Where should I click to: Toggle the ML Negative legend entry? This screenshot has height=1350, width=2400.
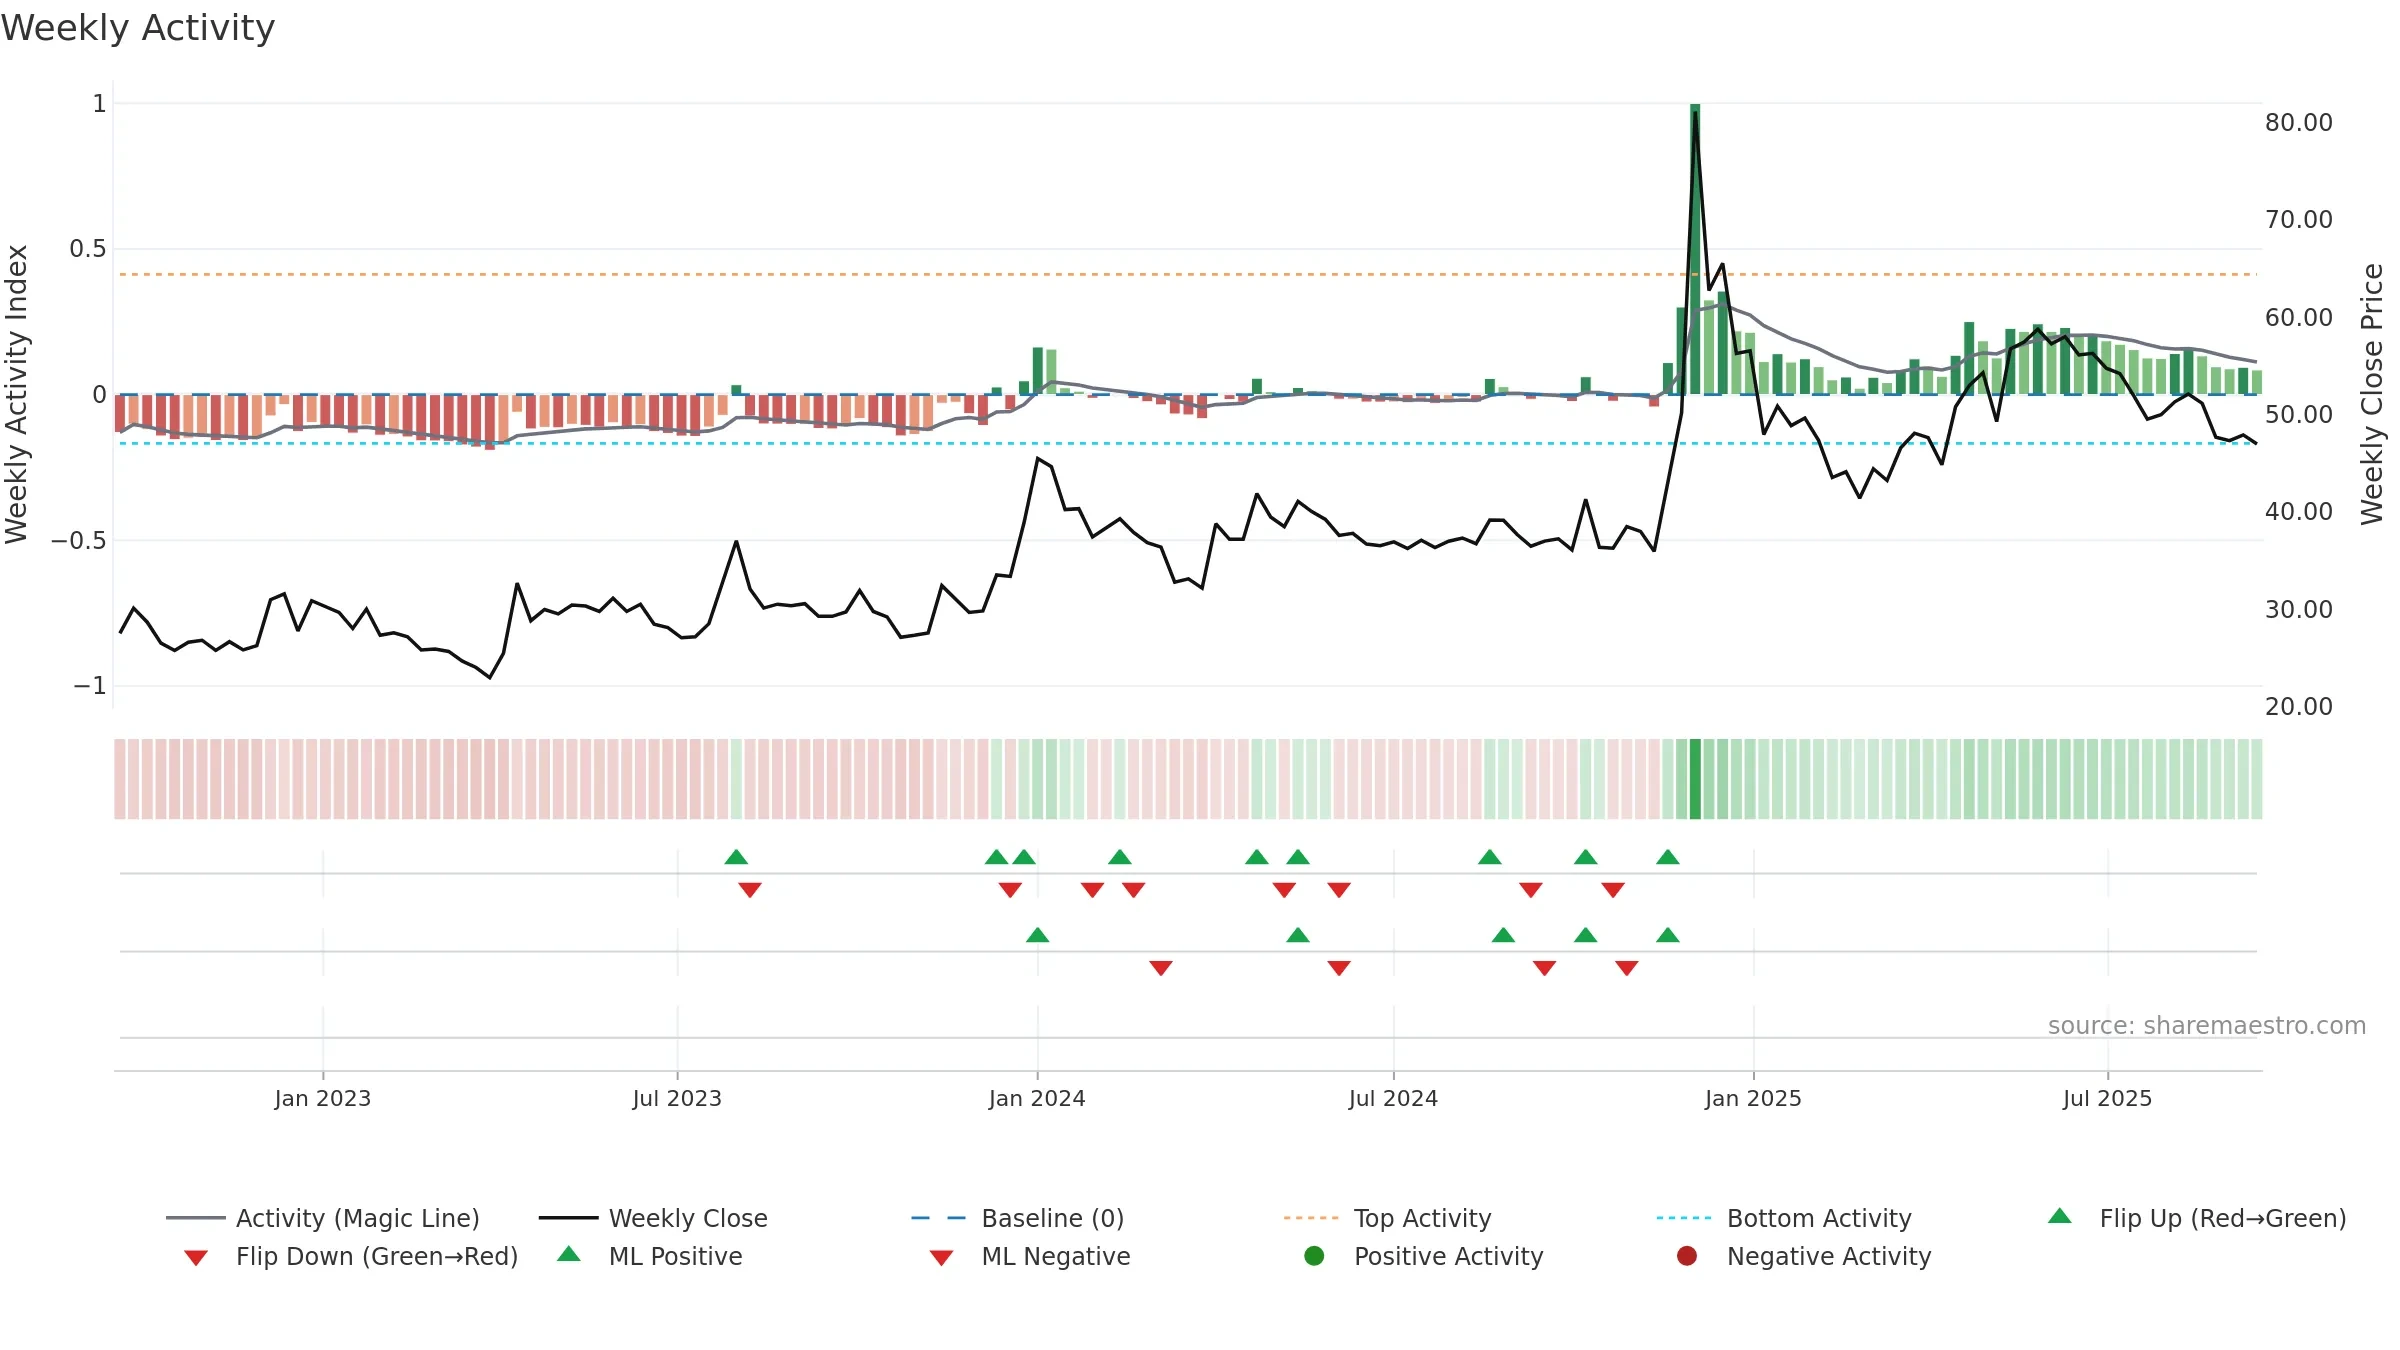pos(1030,1256)
